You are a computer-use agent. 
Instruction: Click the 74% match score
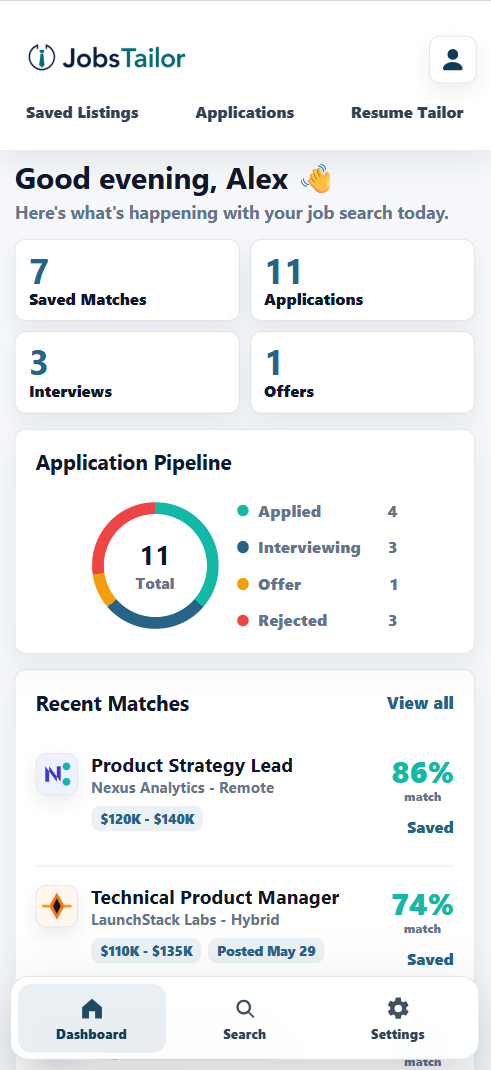point(422,905)
